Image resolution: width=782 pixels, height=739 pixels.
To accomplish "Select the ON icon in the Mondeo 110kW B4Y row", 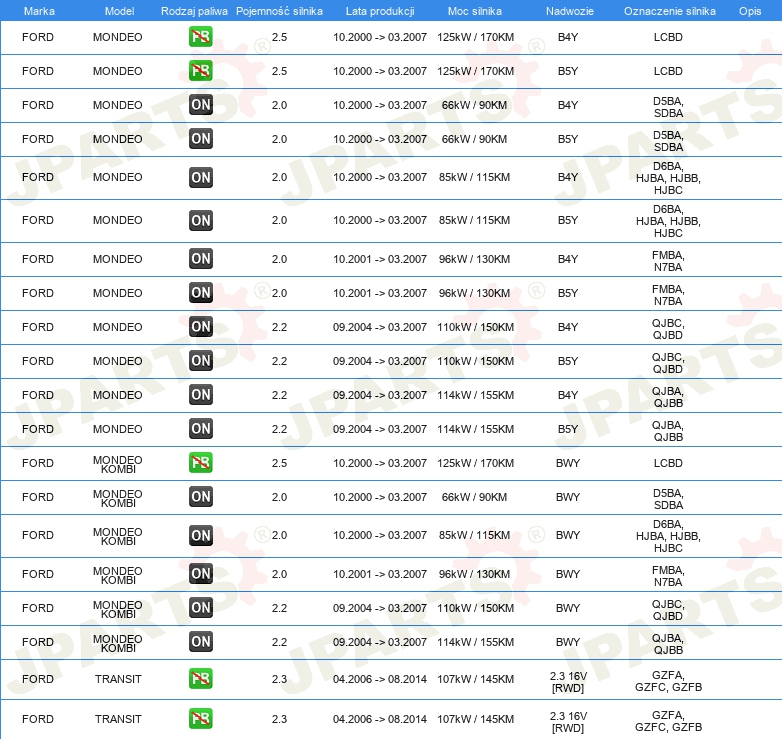I will click(x=201, y=327).
